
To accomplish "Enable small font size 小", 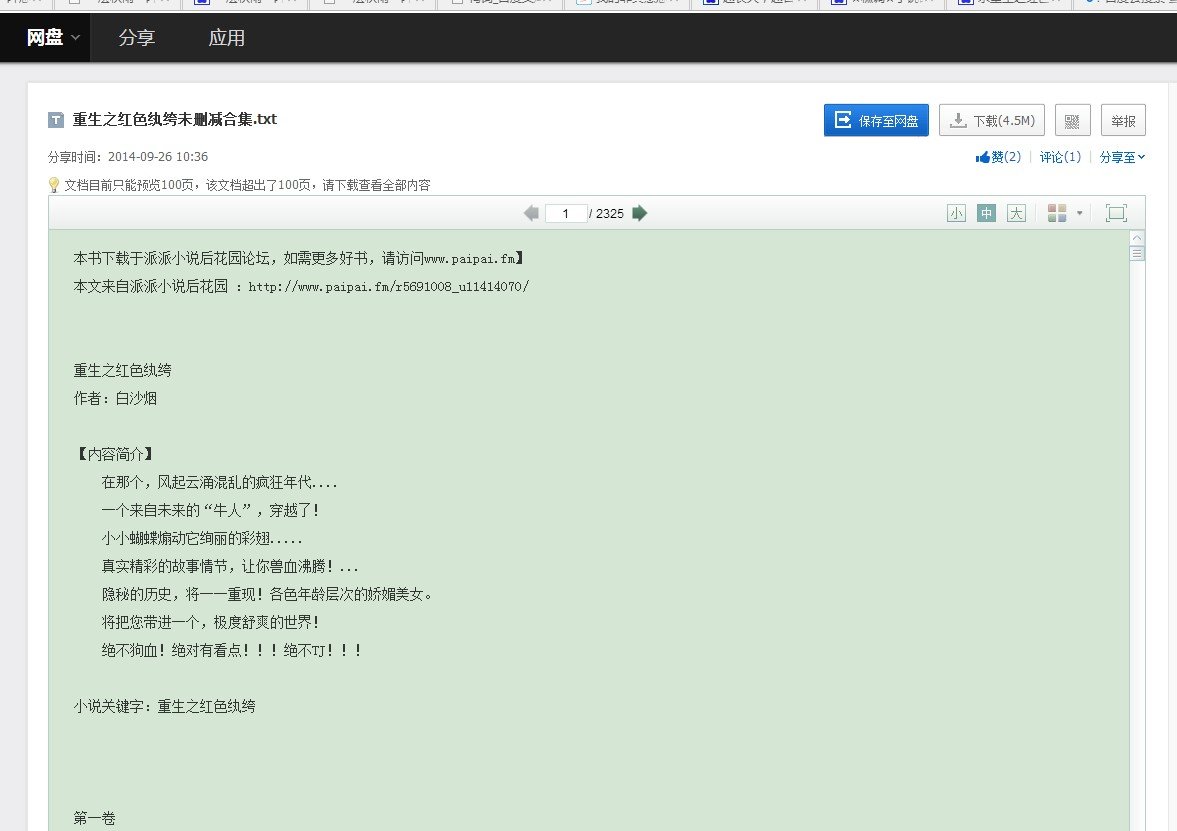I will click(956, 212).
